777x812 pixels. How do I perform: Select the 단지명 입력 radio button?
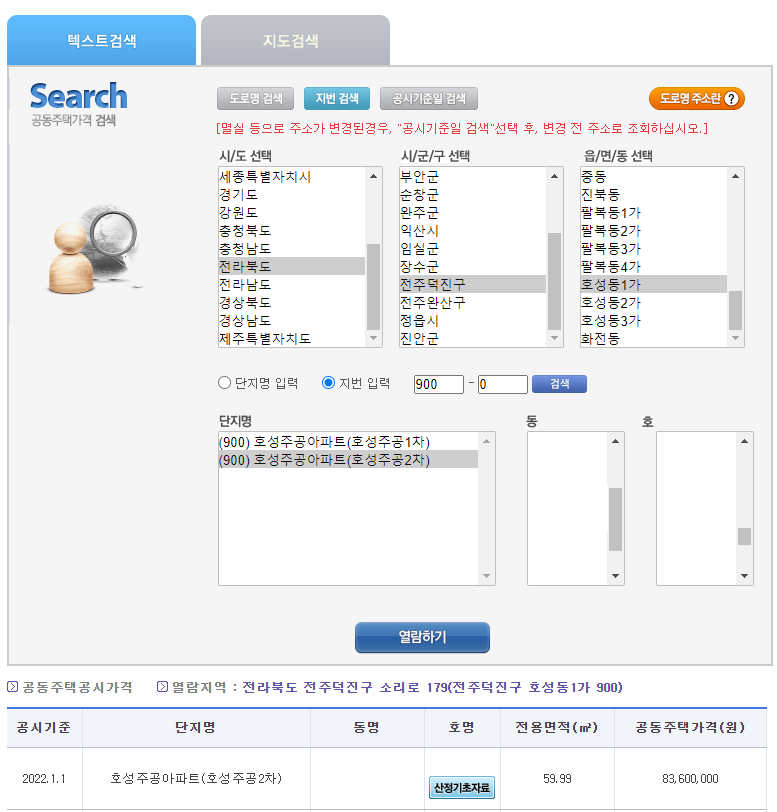pos(224,383)
